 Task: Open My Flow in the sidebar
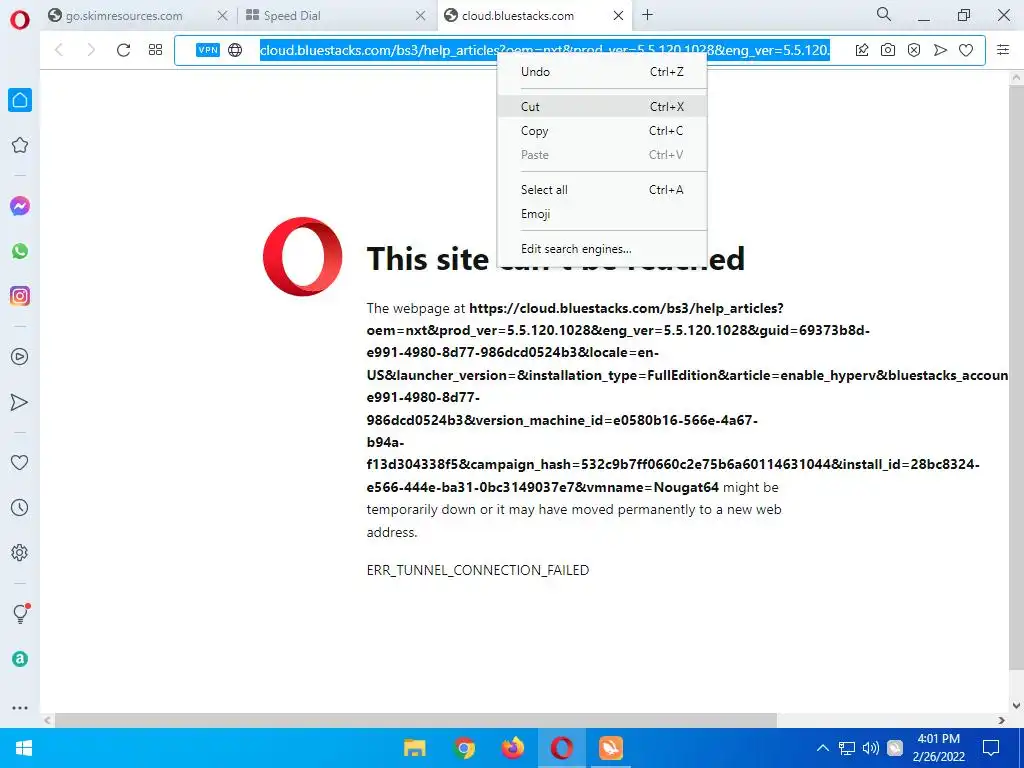(x=20, y=402)
